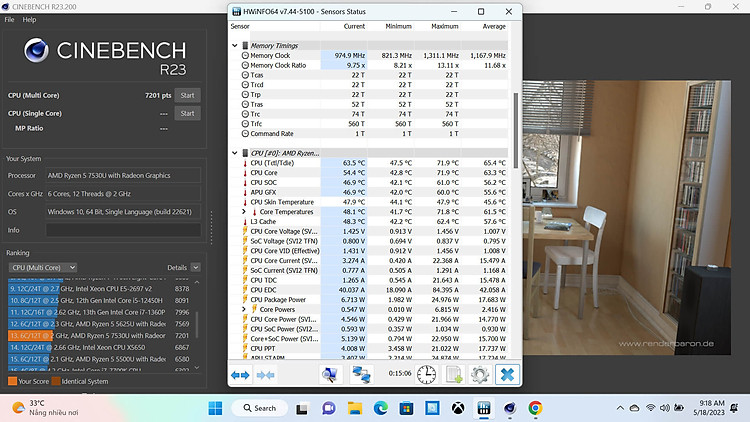Start logging with the document-plus icon in HWiNFO
This screenshot has height=422, width=750.
point(453,375)
